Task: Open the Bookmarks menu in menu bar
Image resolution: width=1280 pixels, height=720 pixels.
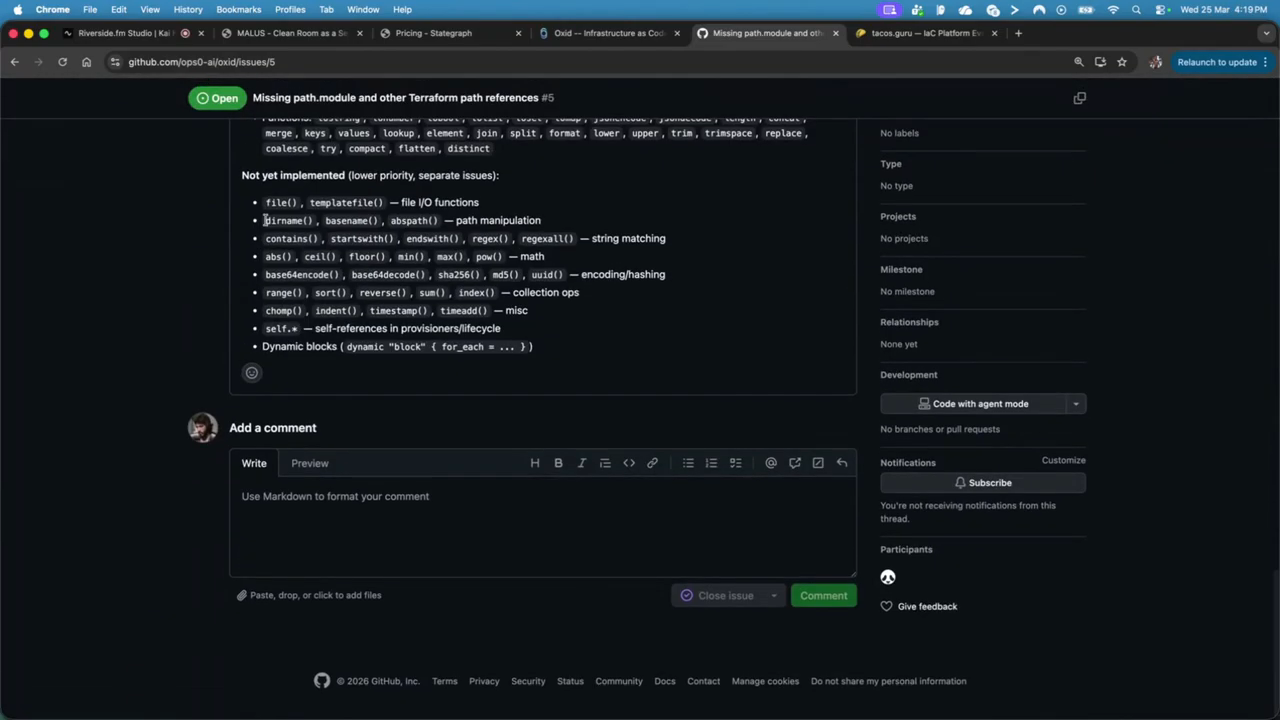Action: (238, 9)
